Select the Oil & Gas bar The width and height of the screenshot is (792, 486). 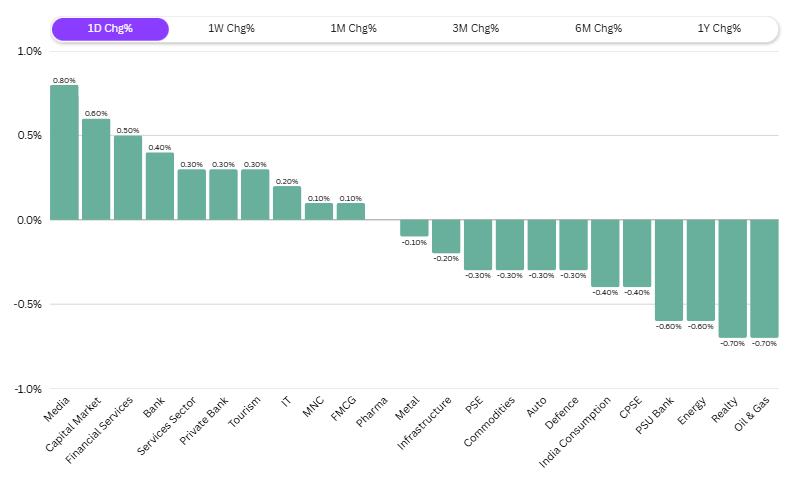point(764,278)
